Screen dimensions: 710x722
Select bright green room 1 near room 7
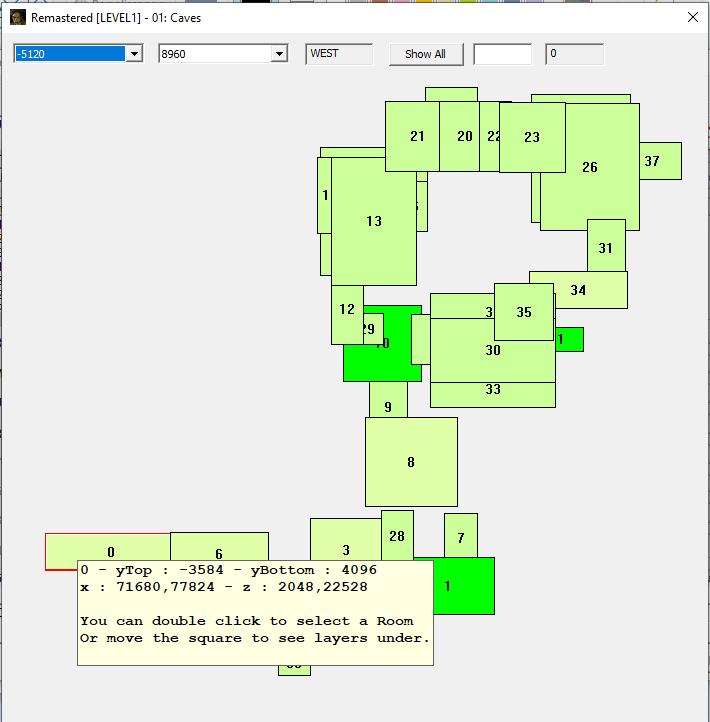pyautogui.click(x=464, y=586)
